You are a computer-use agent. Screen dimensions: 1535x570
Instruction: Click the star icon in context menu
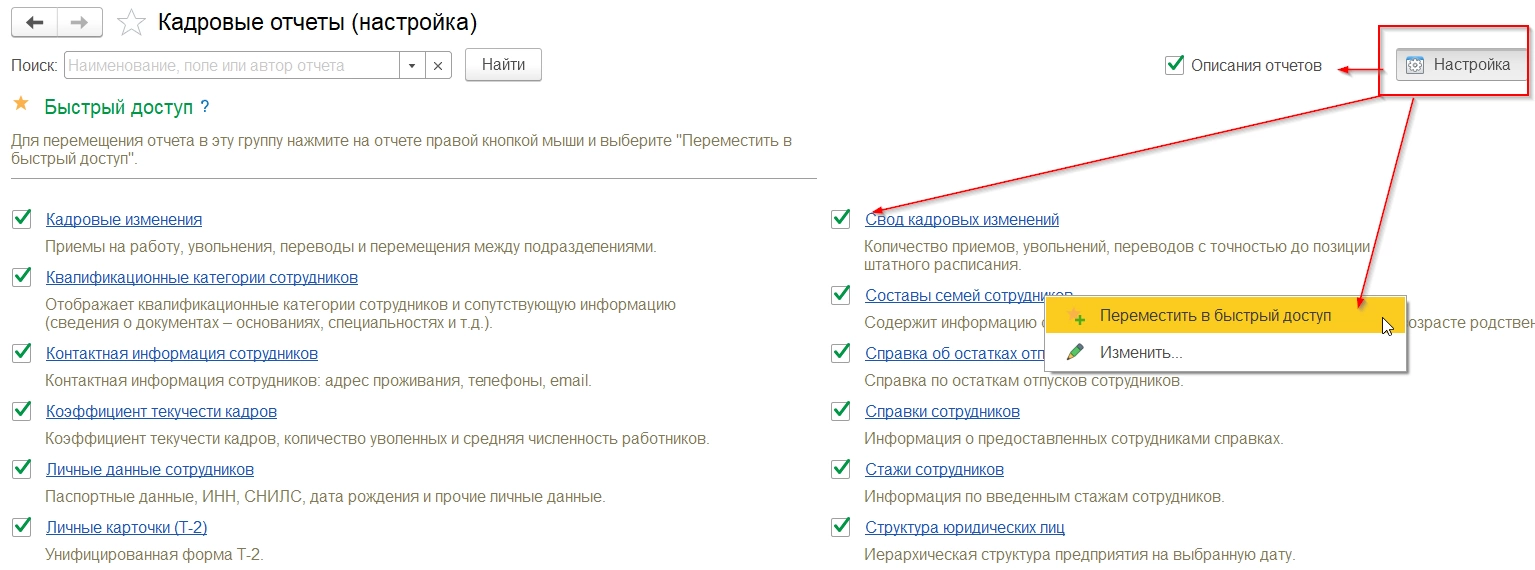[x=1075, y=316]
